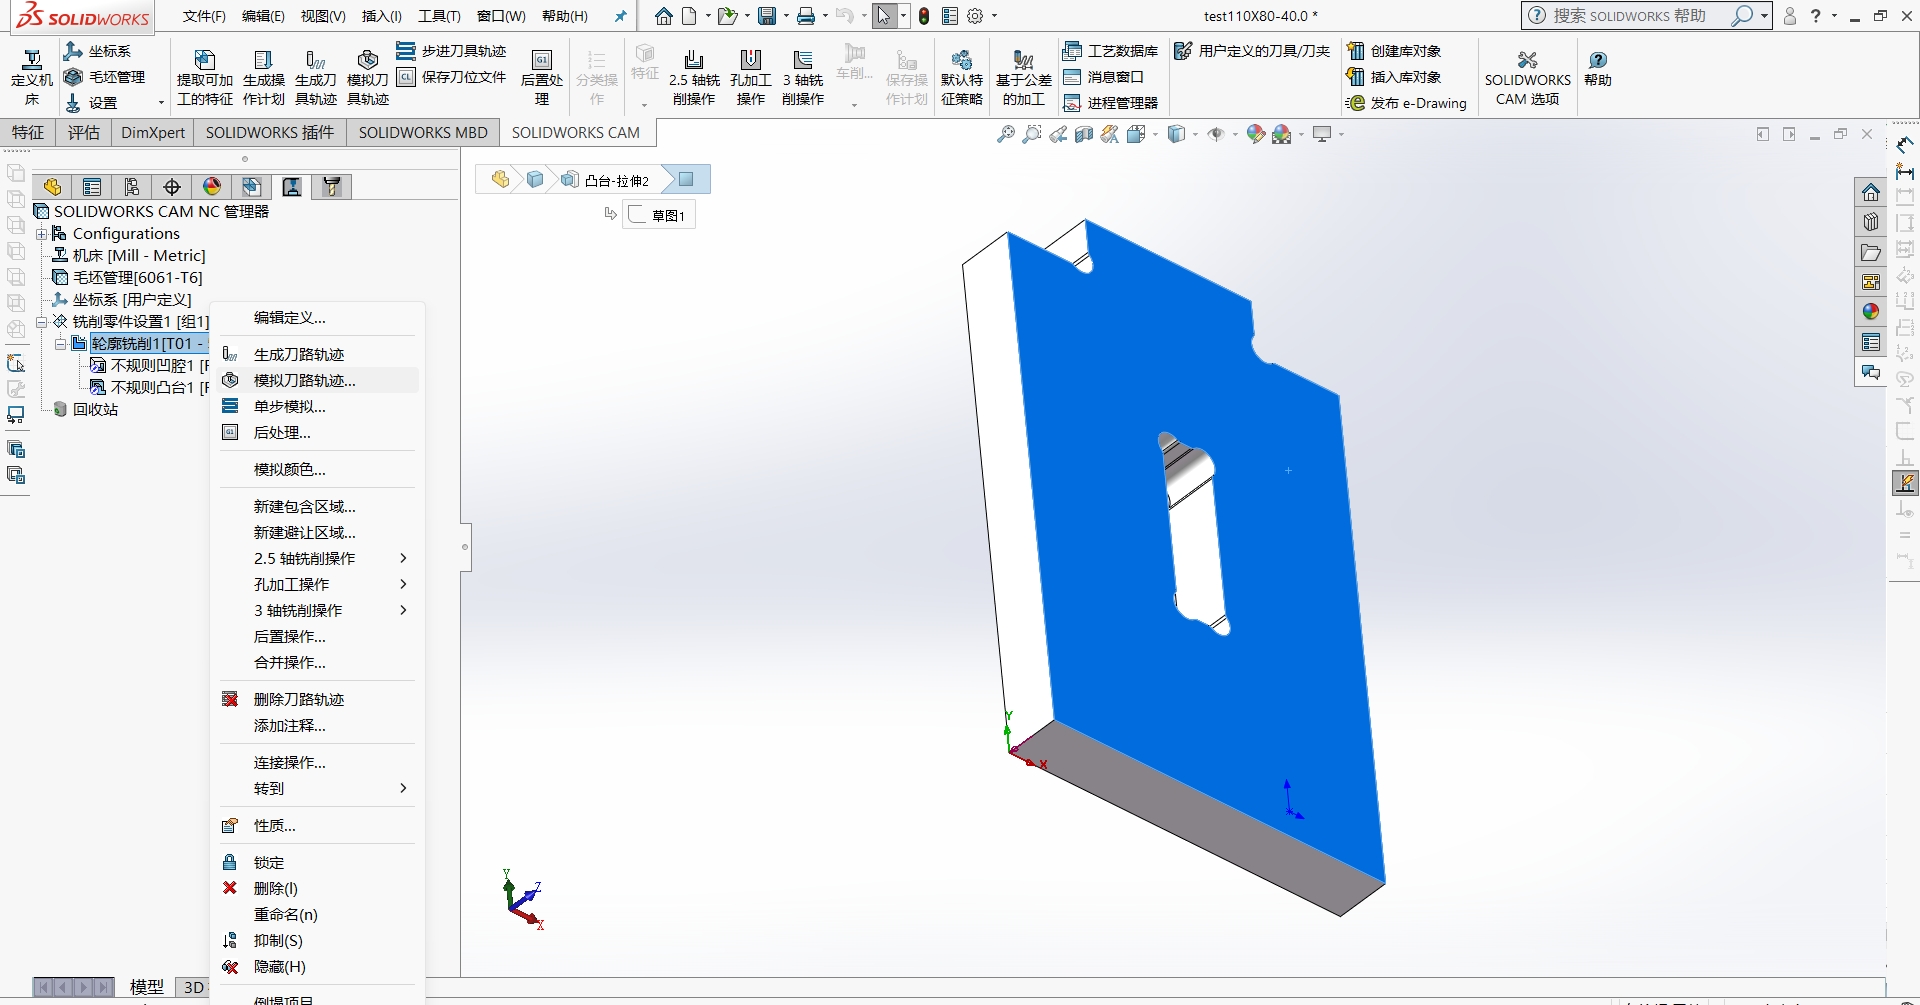Click 默认特征策略 default feature strategies

point(962,77)
